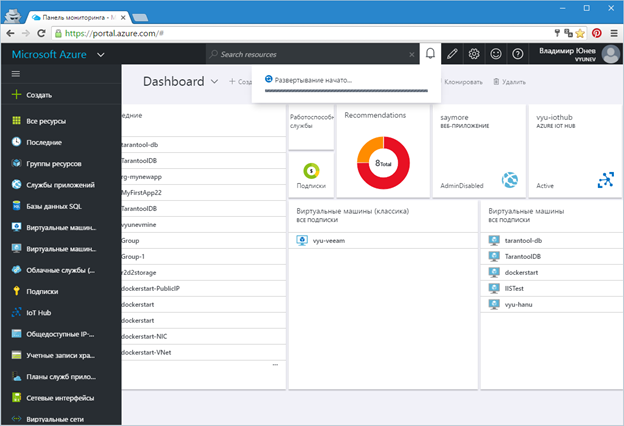
Task: Click IoT Hub sidebar icon
Action: (16, 312)
